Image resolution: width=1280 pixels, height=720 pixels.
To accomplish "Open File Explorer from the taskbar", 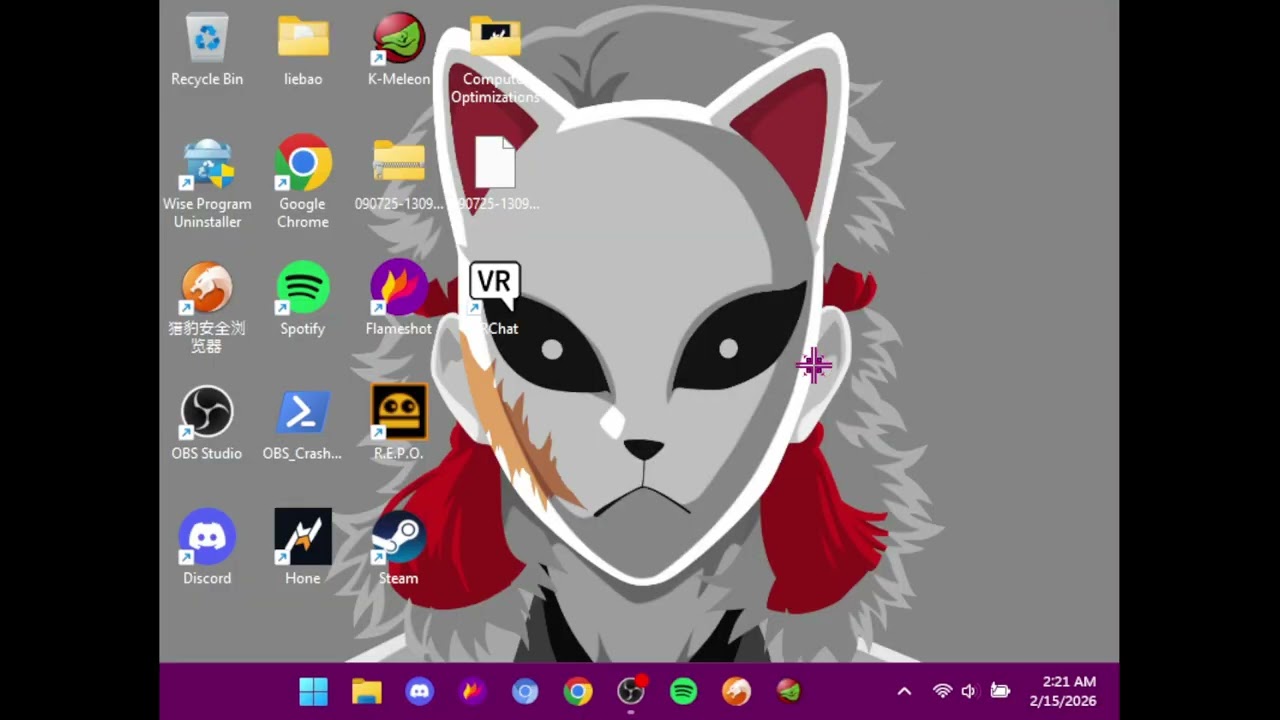I will click(367, 691).
